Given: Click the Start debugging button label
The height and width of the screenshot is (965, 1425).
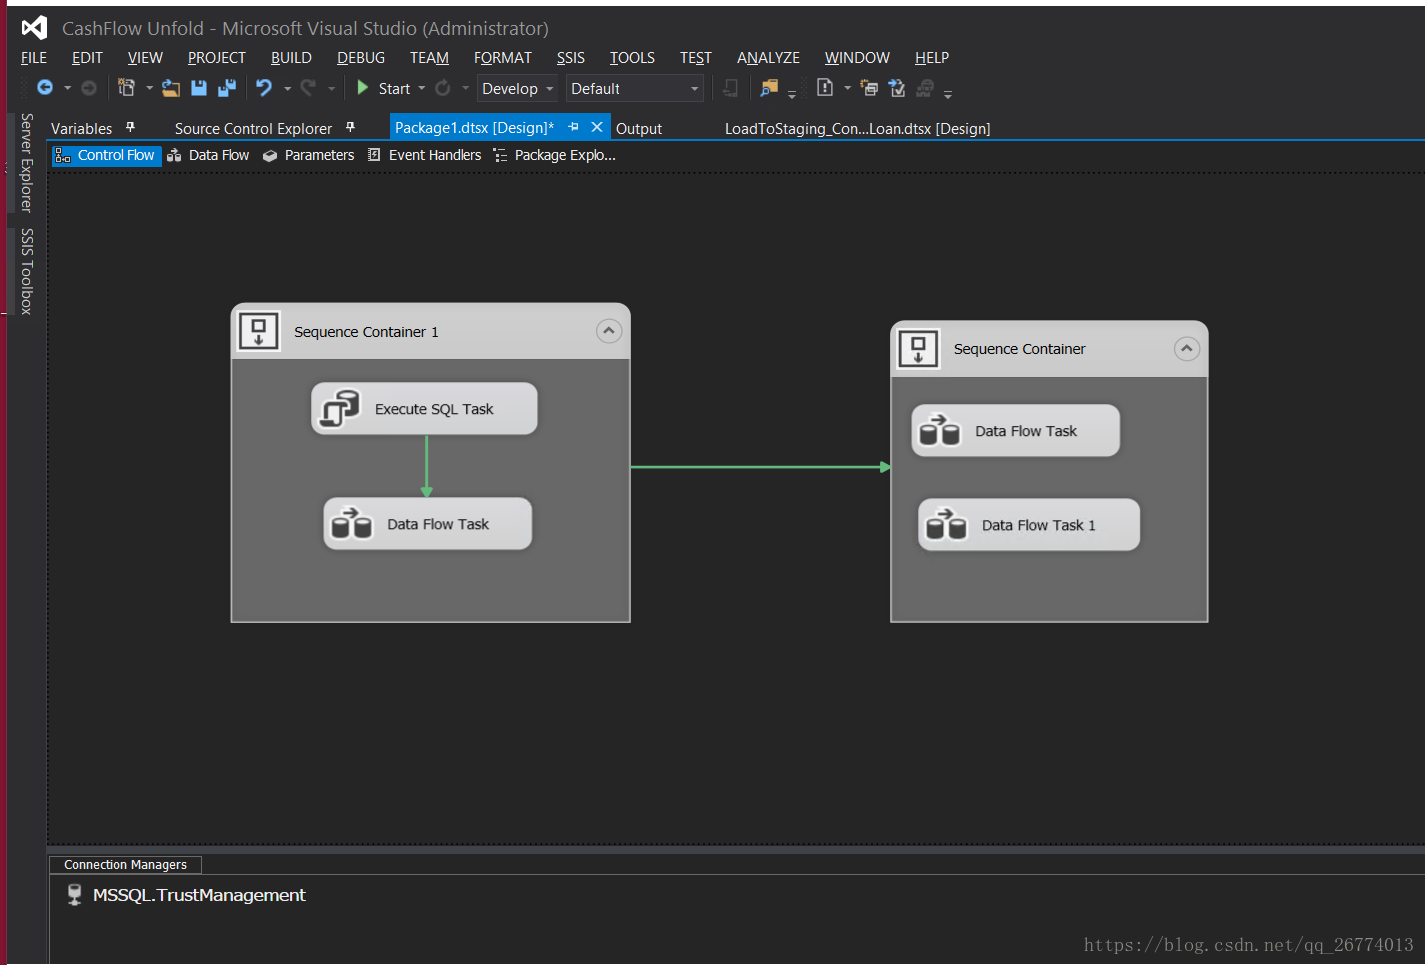Looking at the screenshot, I should pos(394,88).
